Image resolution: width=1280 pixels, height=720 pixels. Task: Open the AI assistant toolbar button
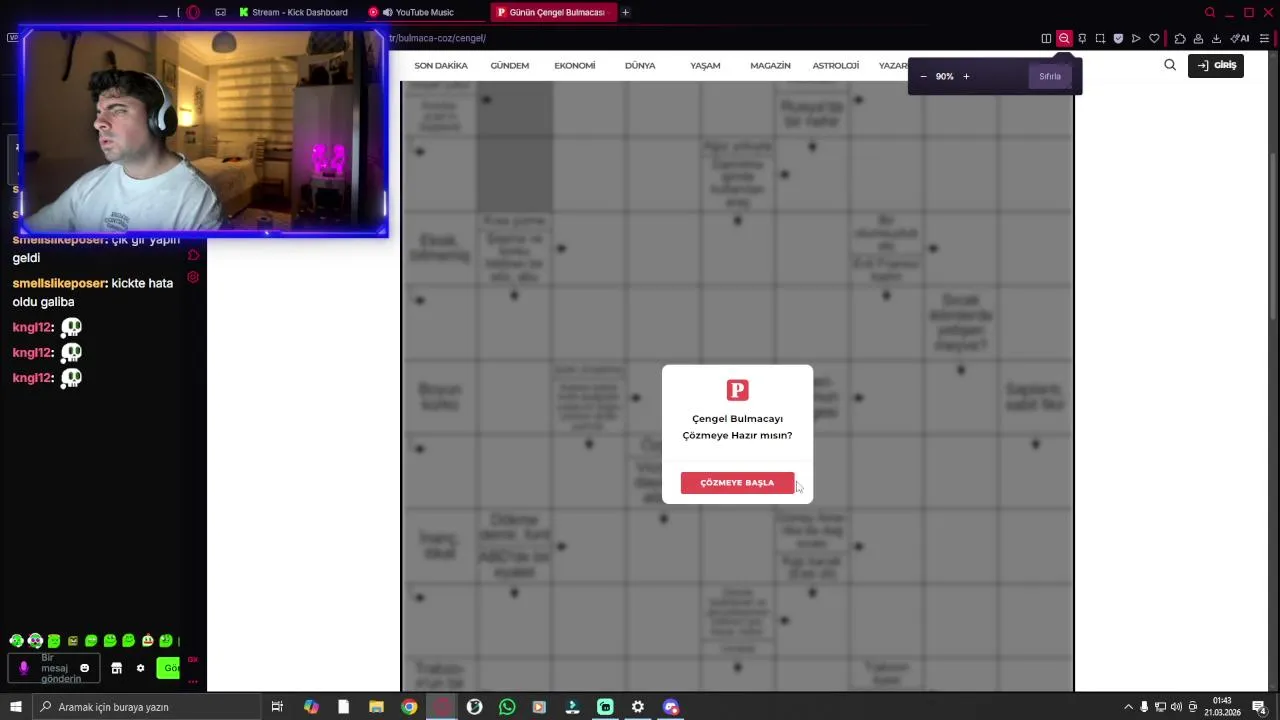[x=1240, y=38]
